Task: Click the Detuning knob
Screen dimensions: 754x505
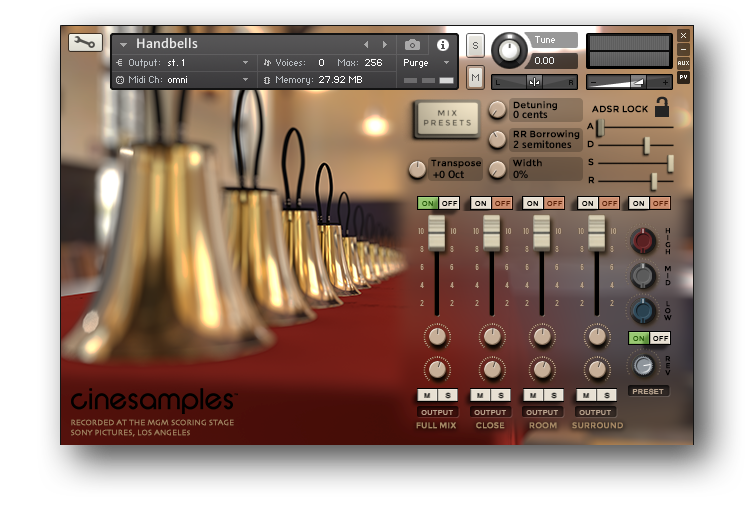Action: pyautogui.click(x=498, y=110)
